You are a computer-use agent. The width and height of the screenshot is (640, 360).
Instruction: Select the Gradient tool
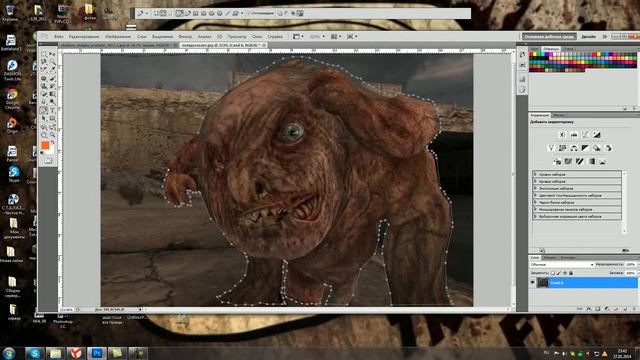[x=53, y=93]
